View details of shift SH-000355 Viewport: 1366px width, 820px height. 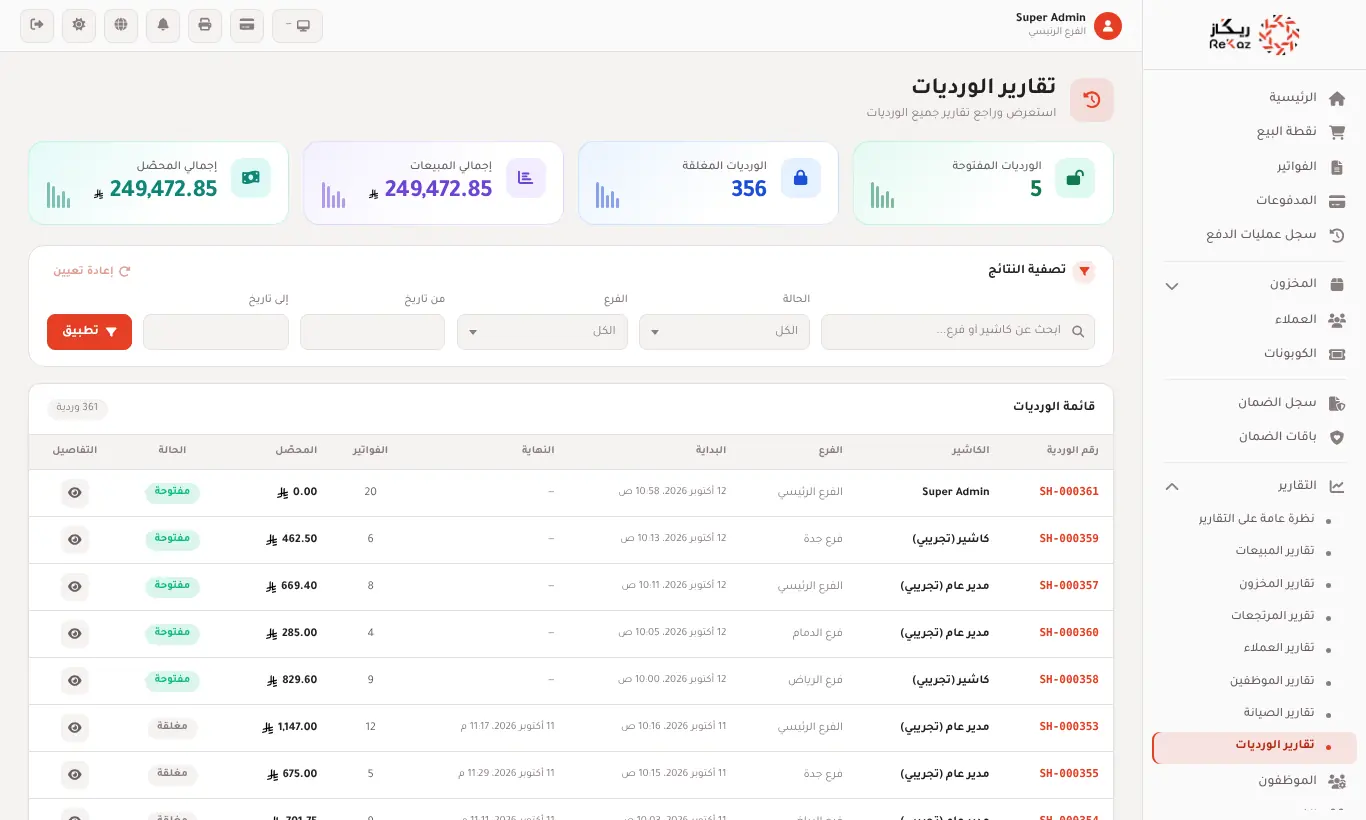tap(75, 775)
